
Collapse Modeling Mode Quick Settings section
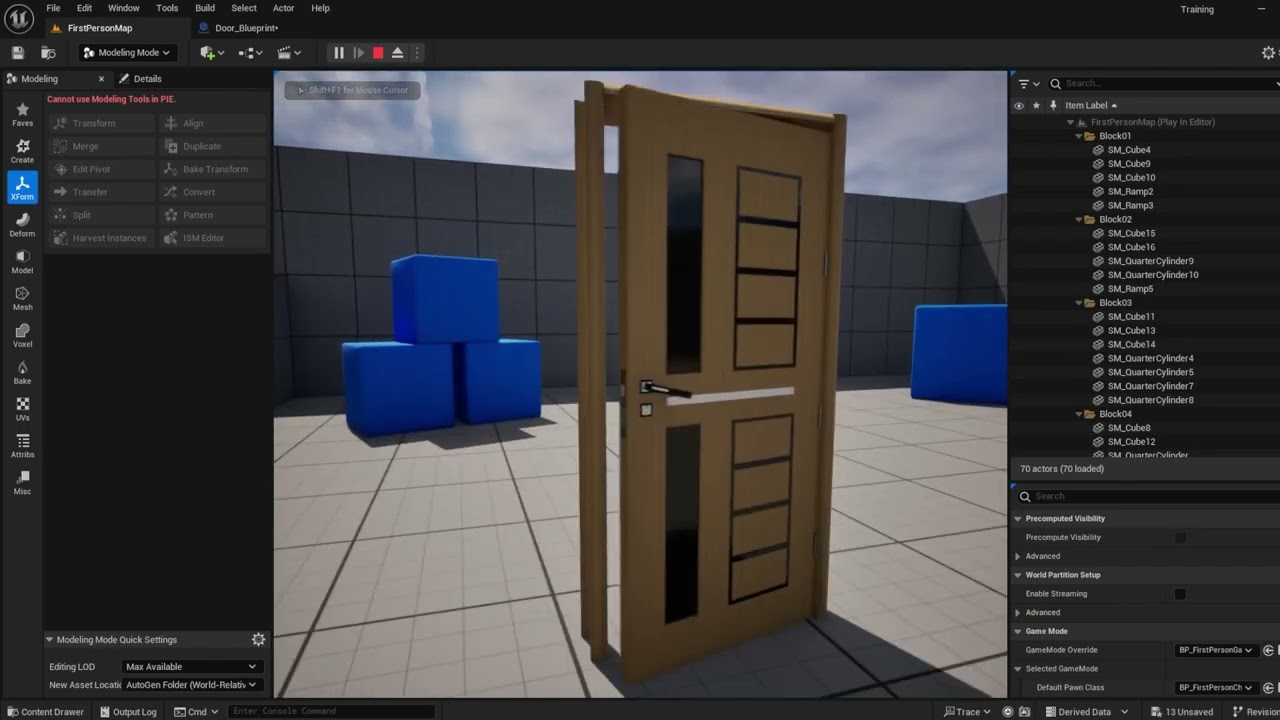[49, 640]
